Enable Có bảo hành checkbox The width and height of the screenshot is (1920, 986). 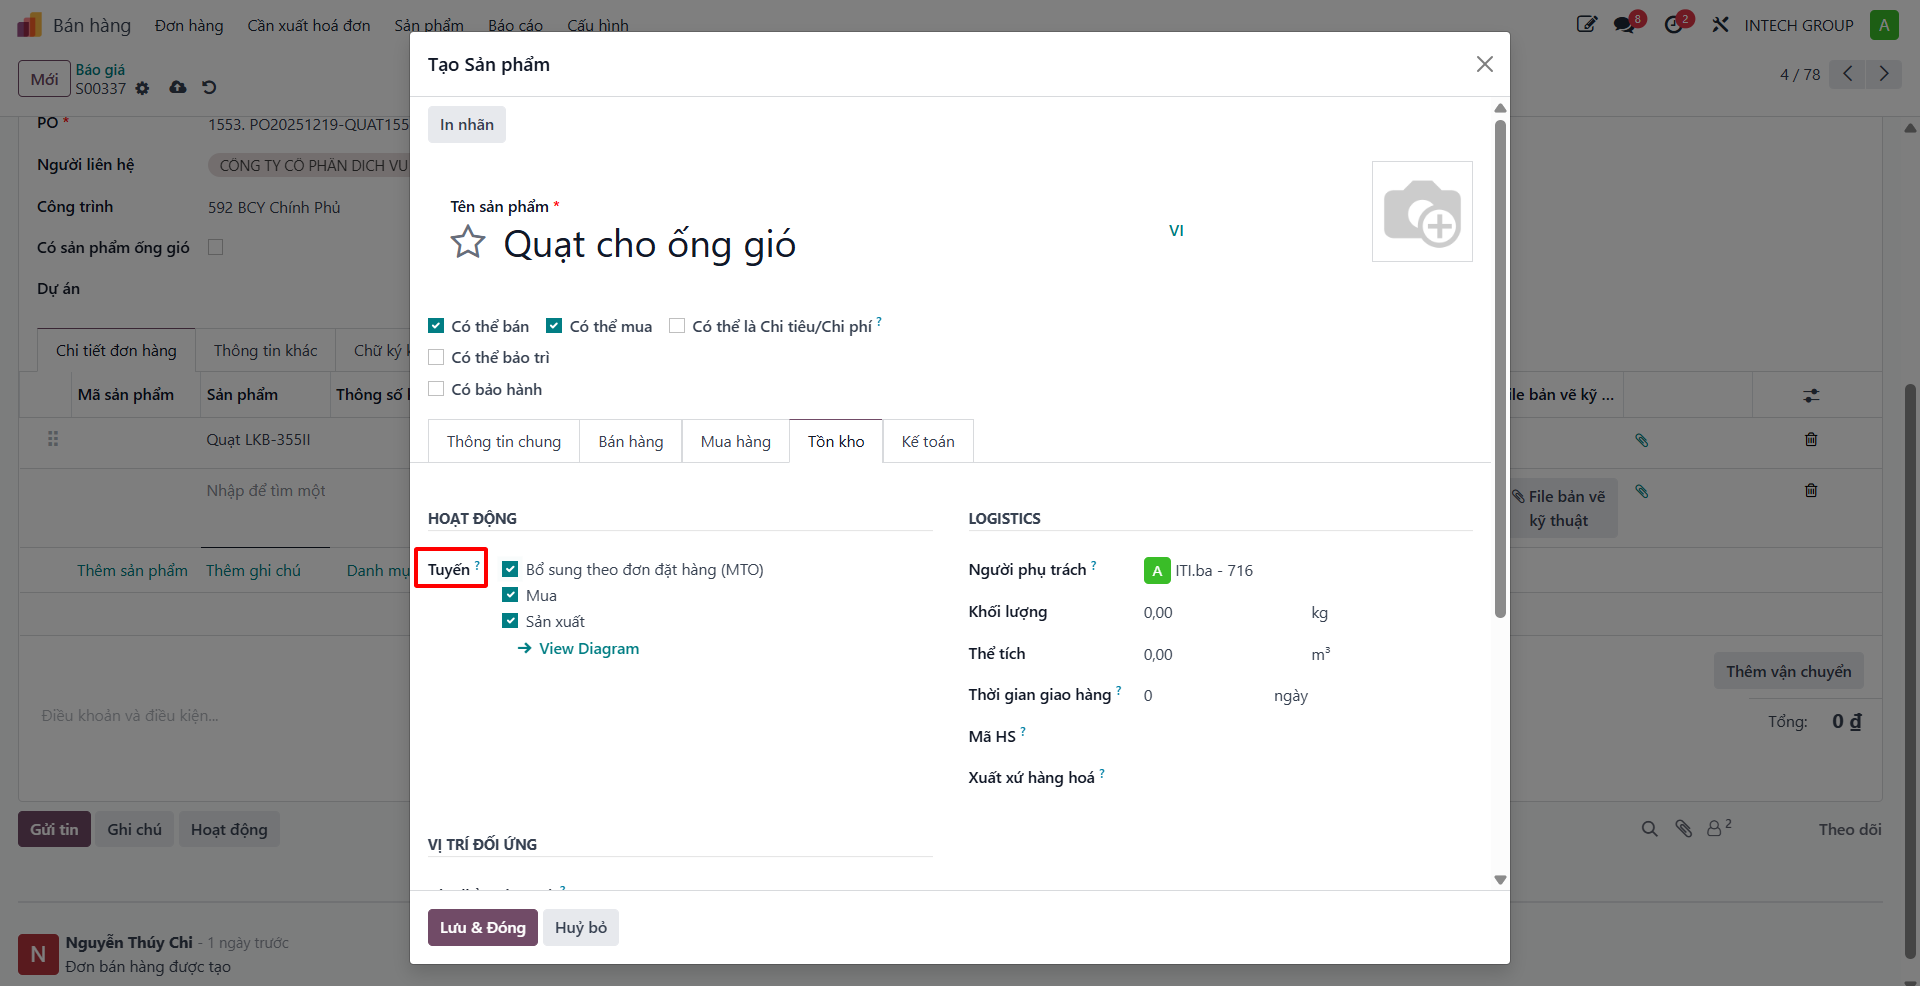tap(436, 389)
